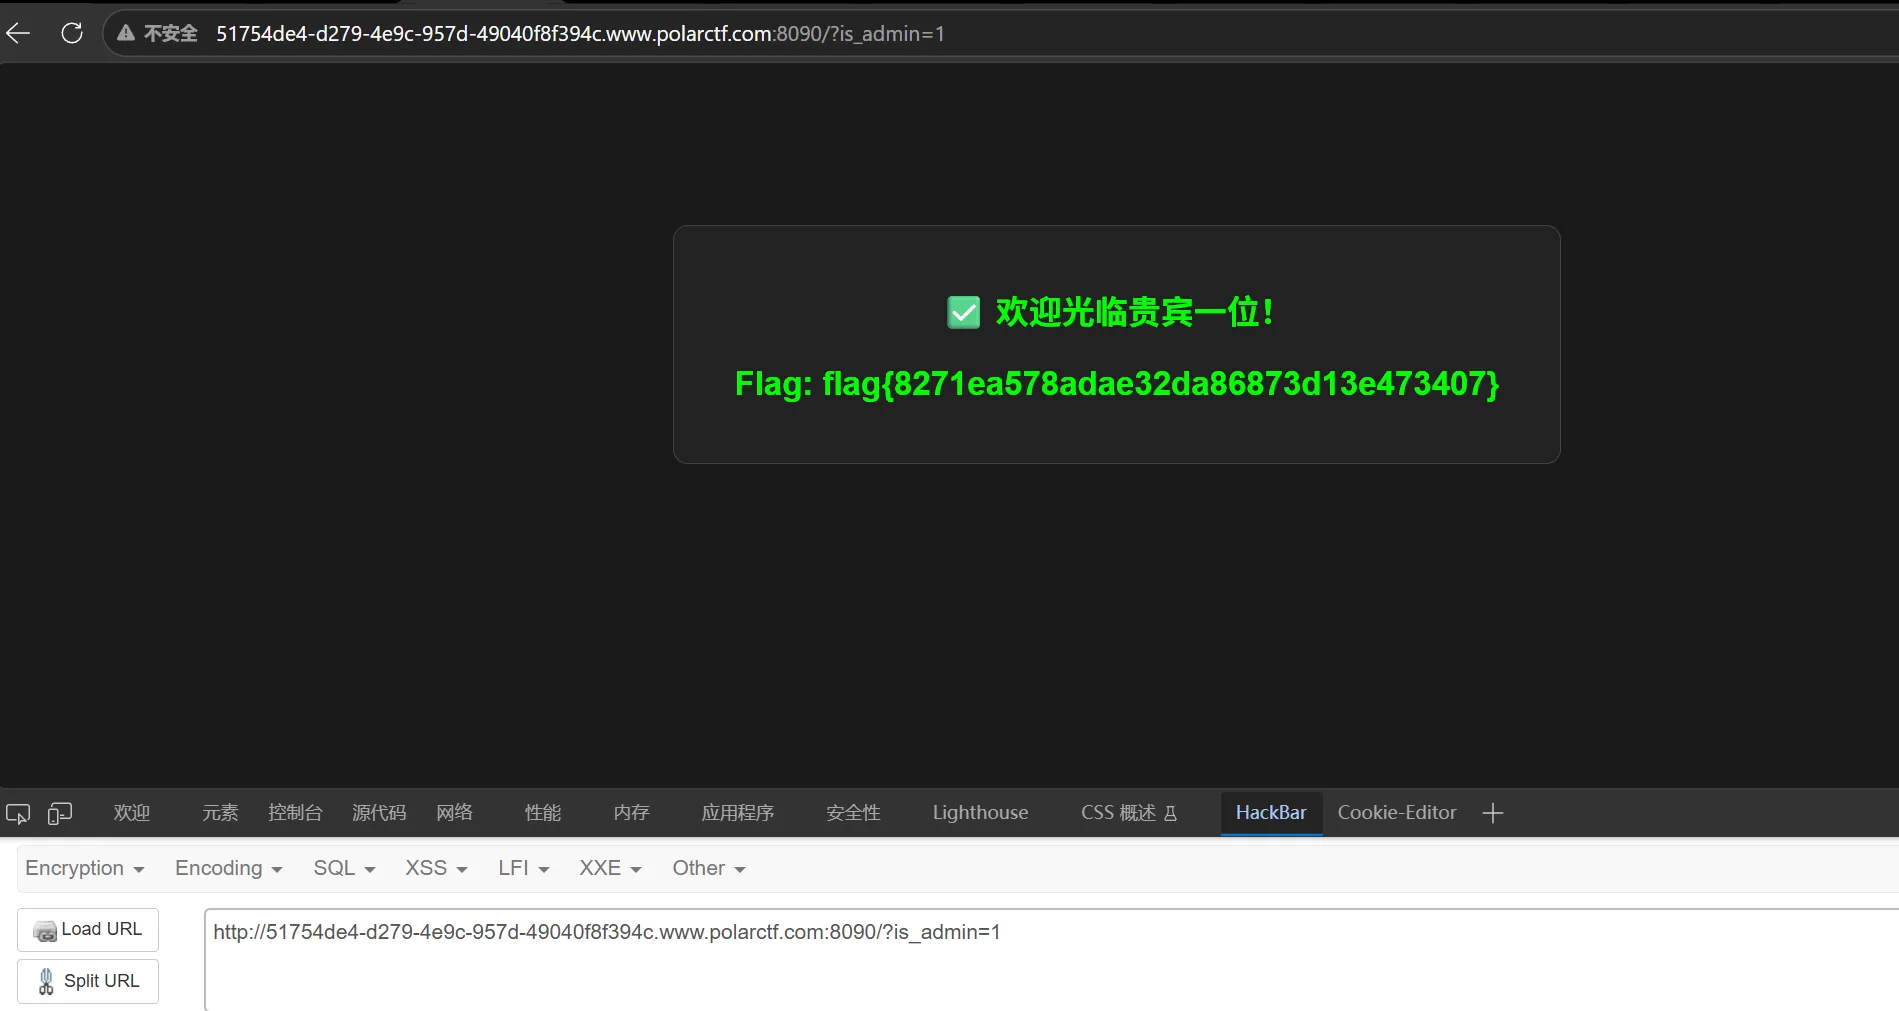Open the Encoding dropdown menu
The height and width of the screenshot is (1011, 1899).
[229, 868]
